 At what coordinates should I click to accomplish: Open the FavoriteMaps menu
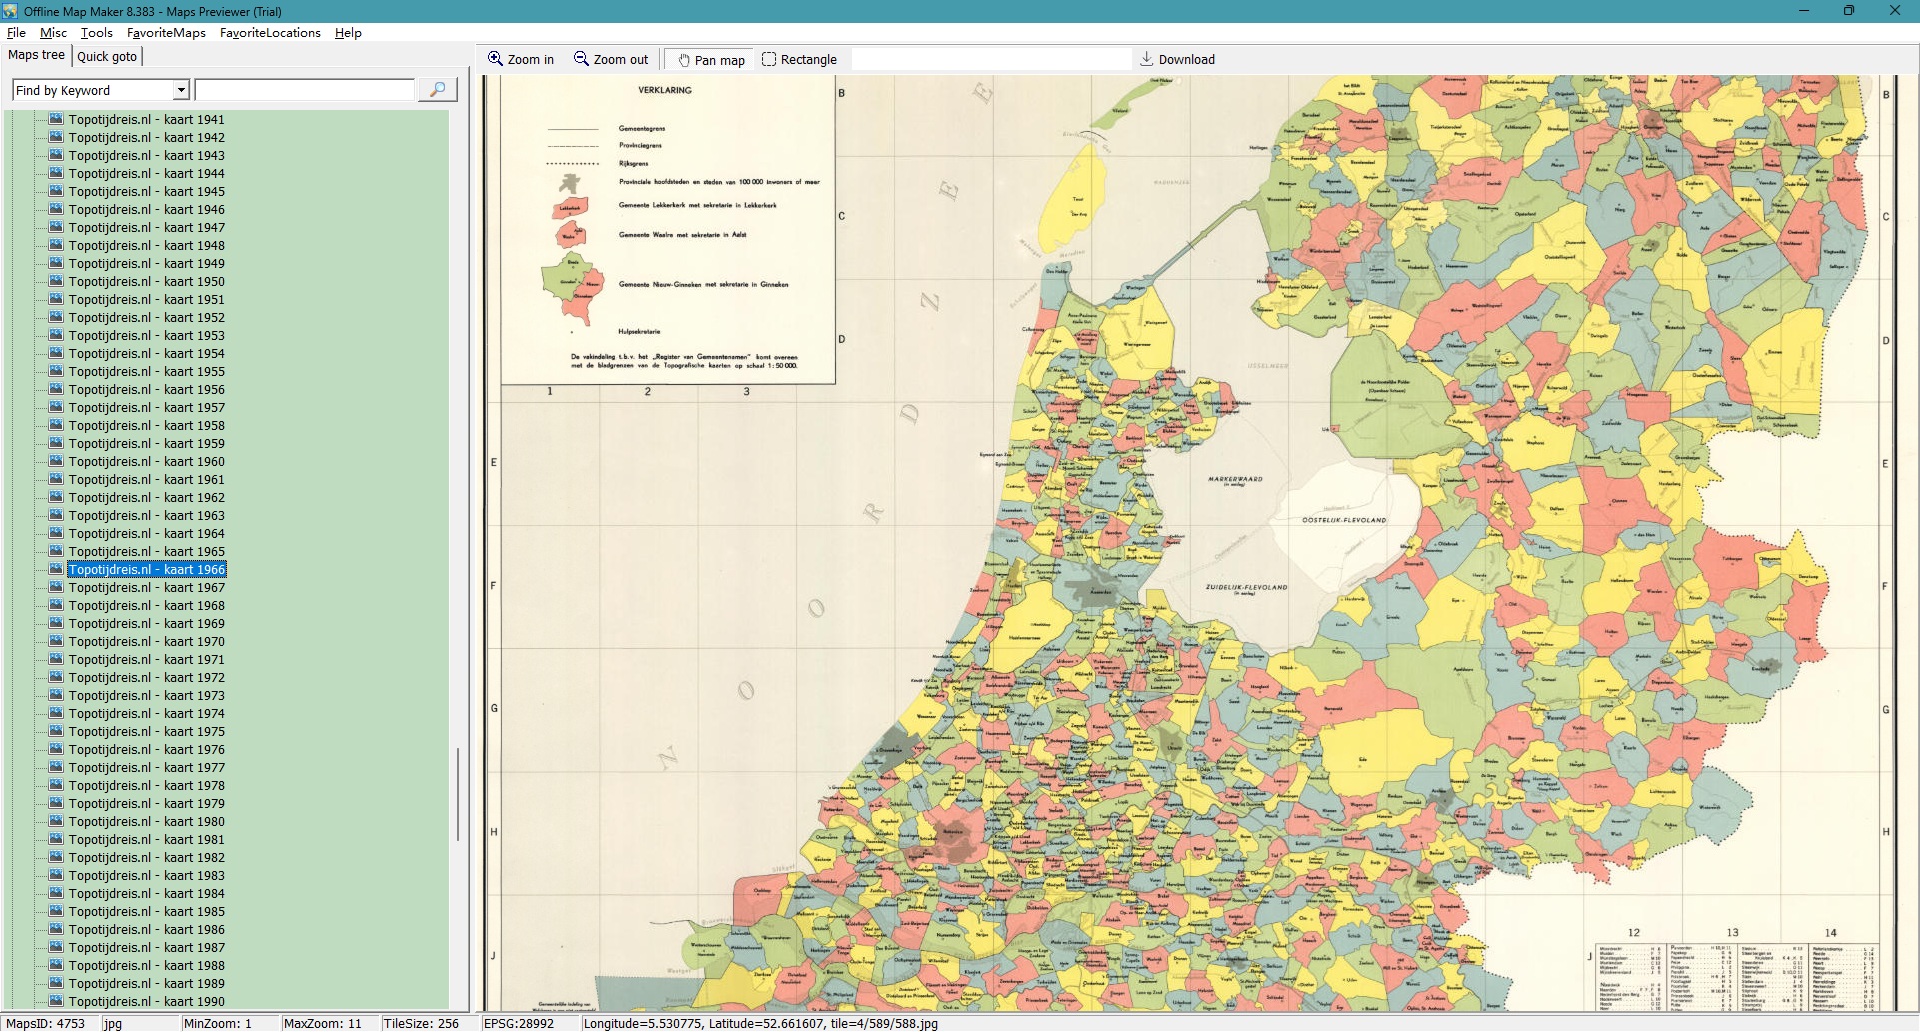pos(166,33)
